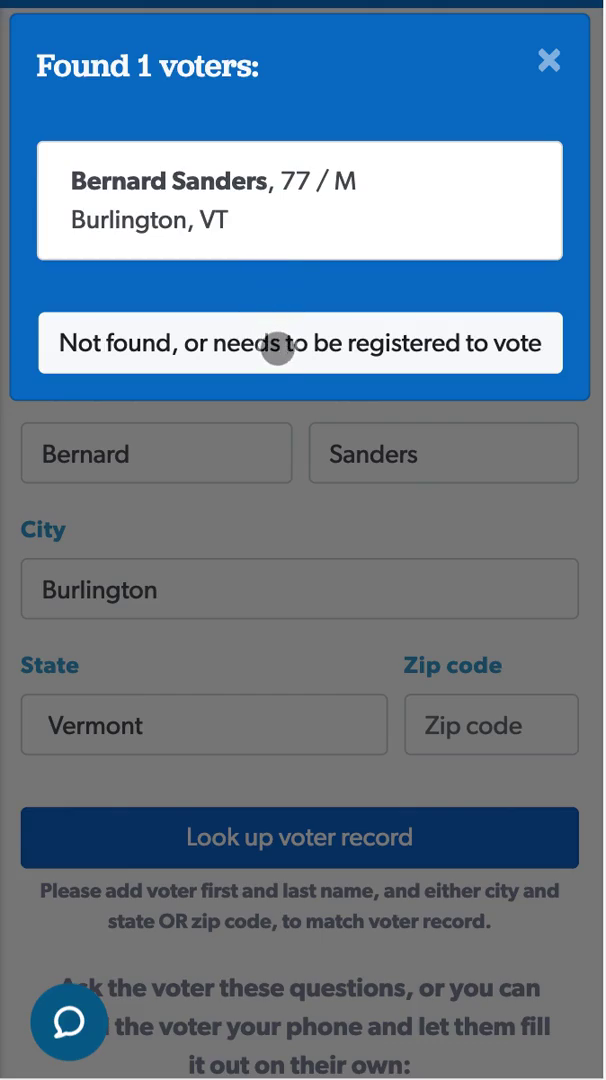Click the 'Please add voter first and last name' hint

coord(299,906)
